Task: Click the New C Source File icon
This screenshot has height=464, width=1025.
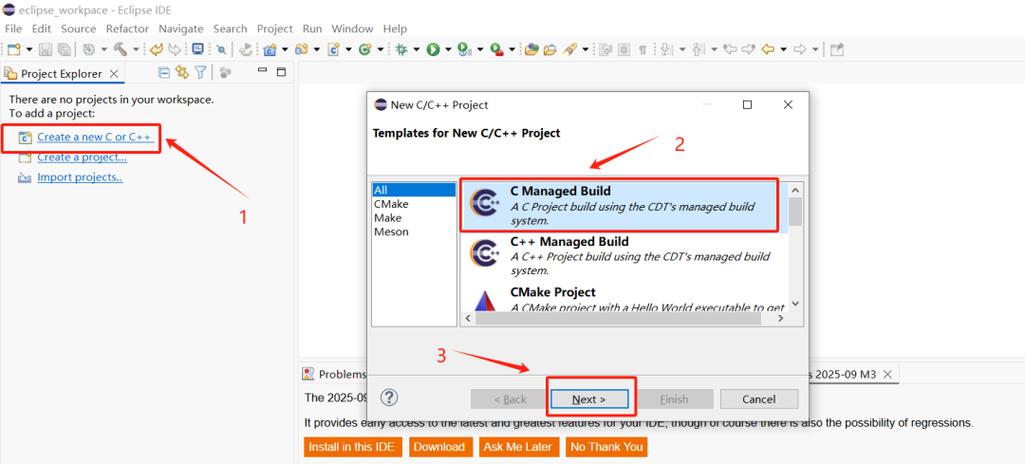Action: pos(333,49)
